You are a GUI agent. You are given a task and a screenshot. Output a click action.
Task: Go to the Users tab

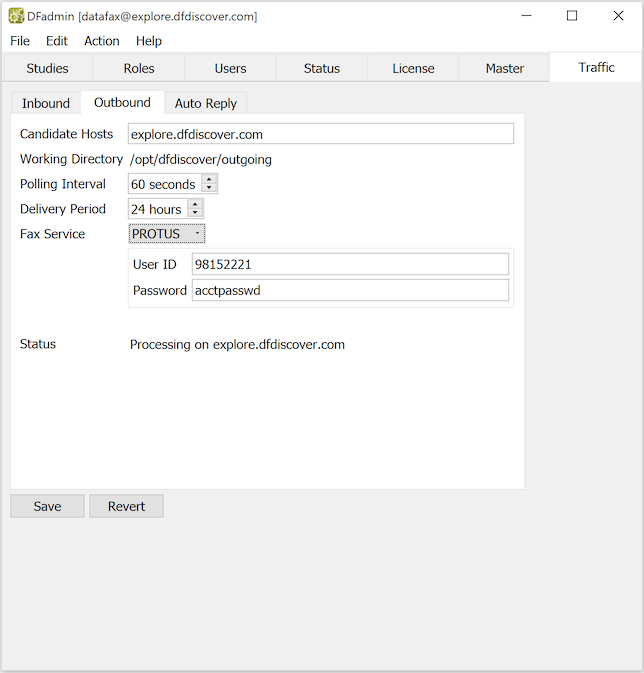point(230,68)
